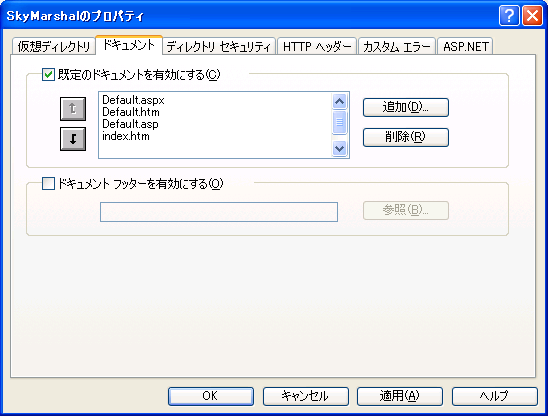
Task: Uncheck 既定のドキュメントを有効にする checkbox
Action: click(48, 74)
